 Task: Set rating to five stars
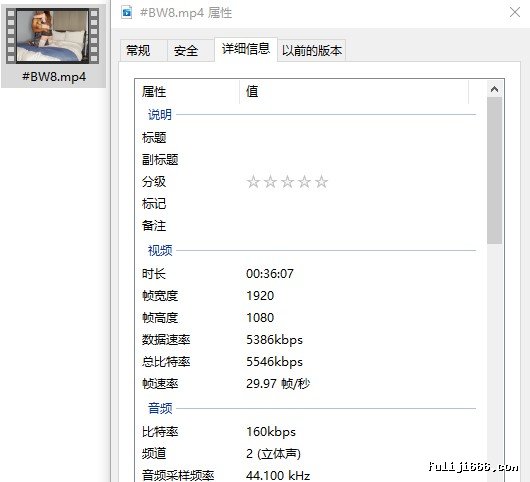(321, 182)
